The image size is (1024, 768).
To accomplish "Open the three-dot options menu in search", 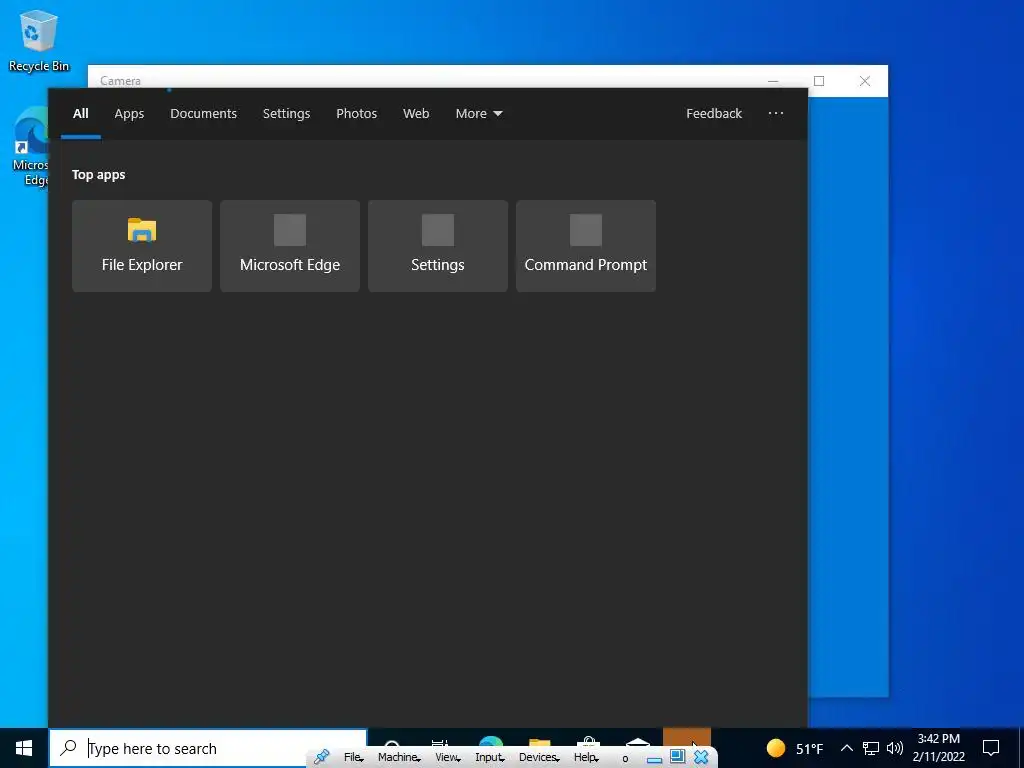I will click(x=776, y=113).
